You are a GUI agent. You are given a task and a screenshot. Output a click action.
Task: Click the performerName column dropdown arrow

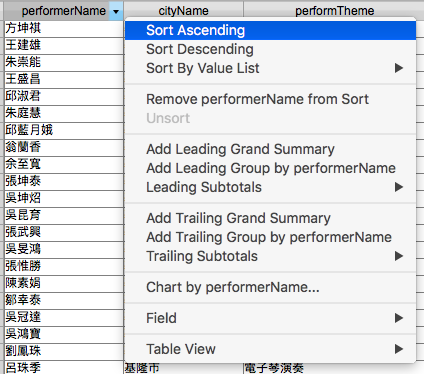(116, 11)
